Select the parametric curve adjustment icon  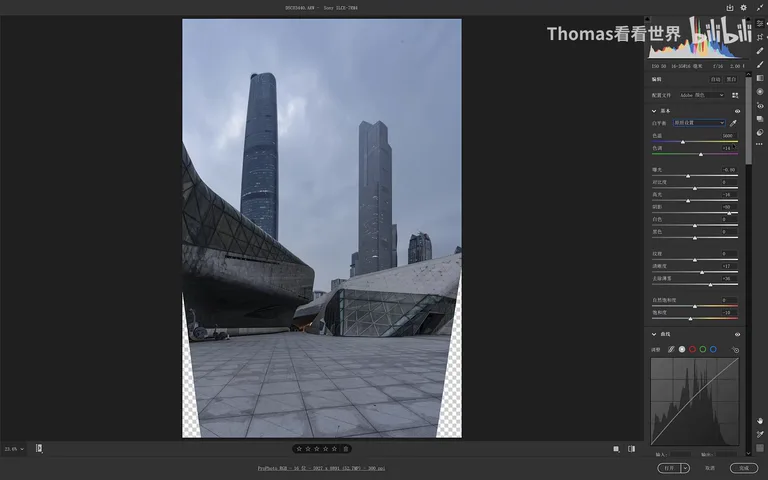point(671,349)
